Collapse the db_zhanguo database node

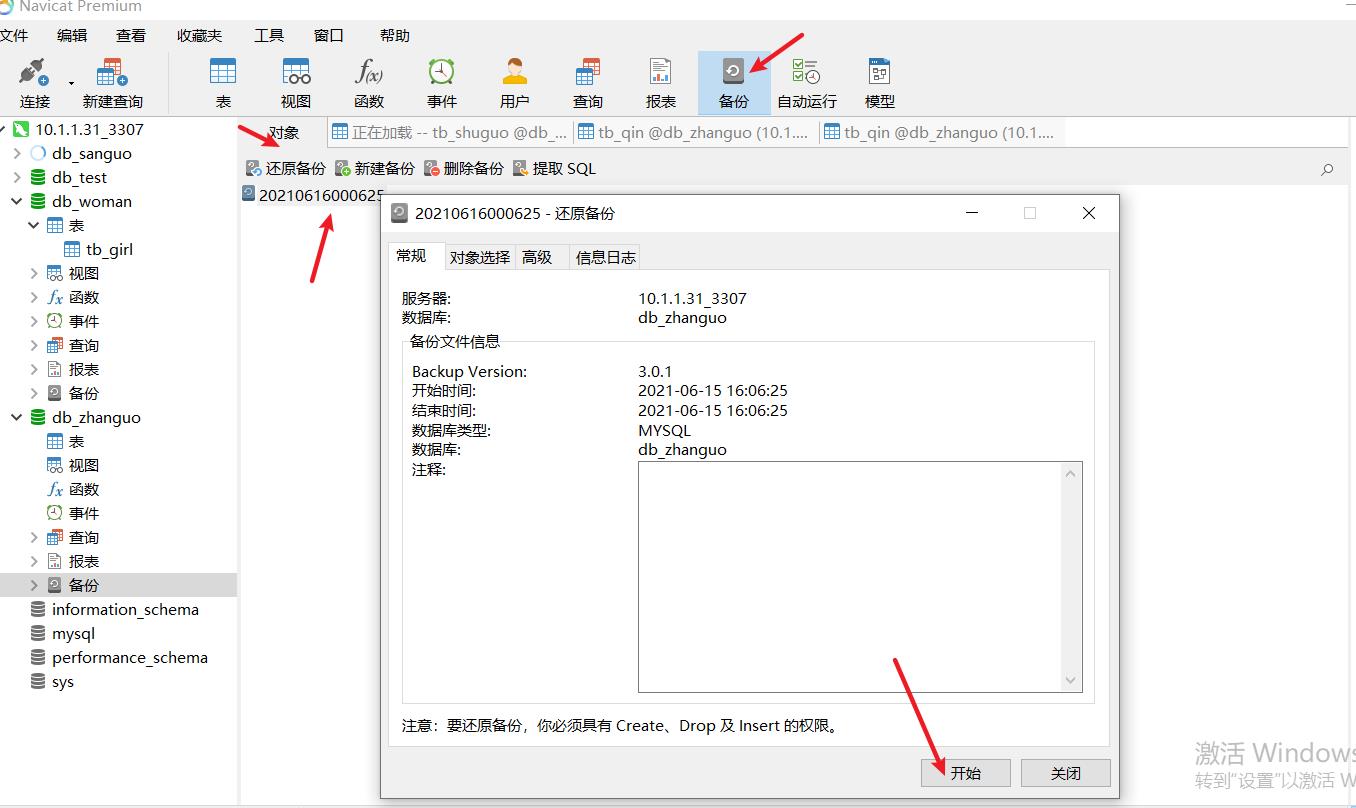[17, 417]
